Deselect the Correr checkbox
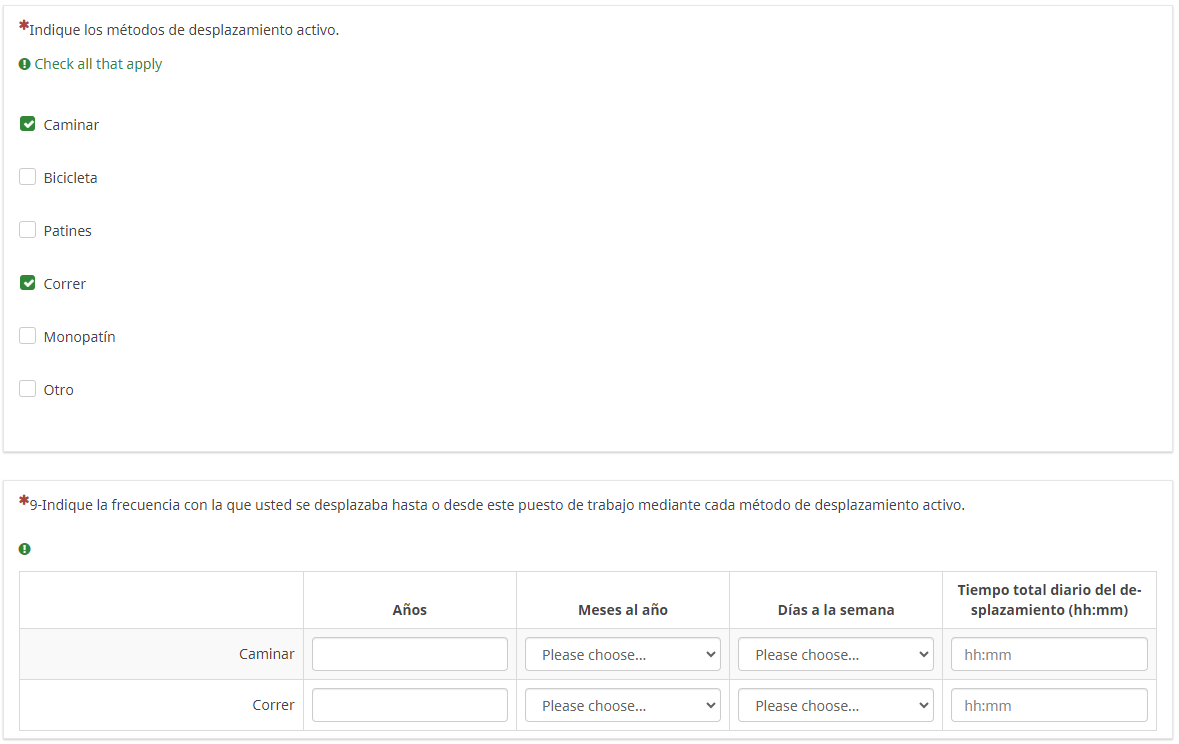Image resolution: width=1179 pixels, height=744 pixels. click(x=28, y=284)
